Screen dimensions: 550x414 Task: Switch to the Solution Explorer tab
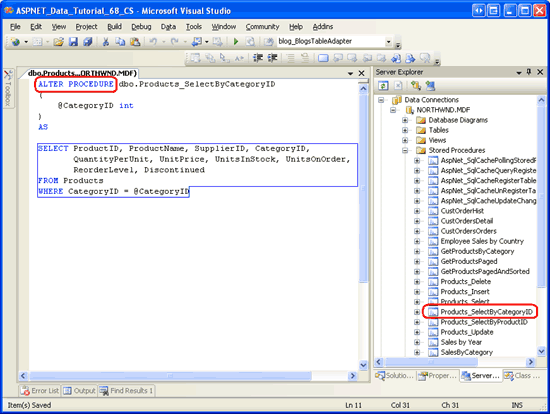(394, 376)
